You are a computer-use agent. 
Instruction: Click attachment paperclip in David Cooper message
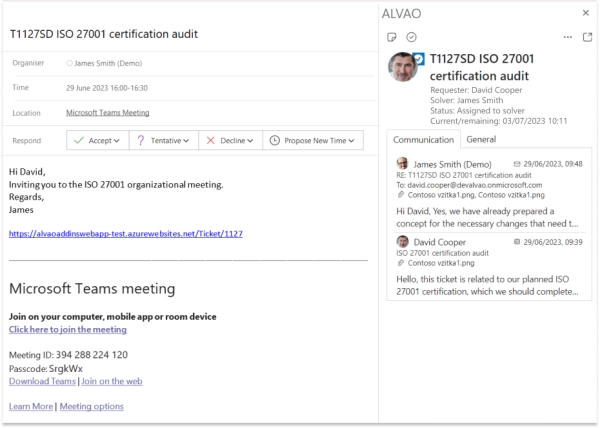401,263
